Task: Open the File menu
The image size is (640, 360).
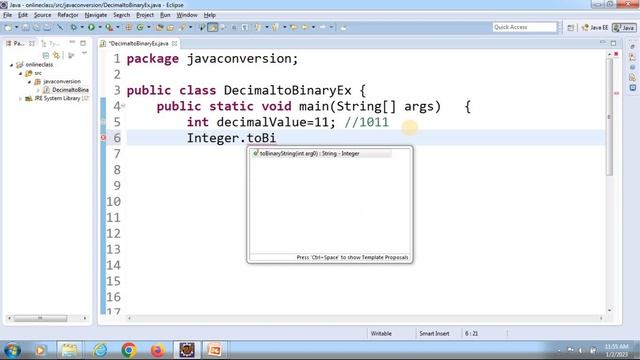Action: click(7, 15)
